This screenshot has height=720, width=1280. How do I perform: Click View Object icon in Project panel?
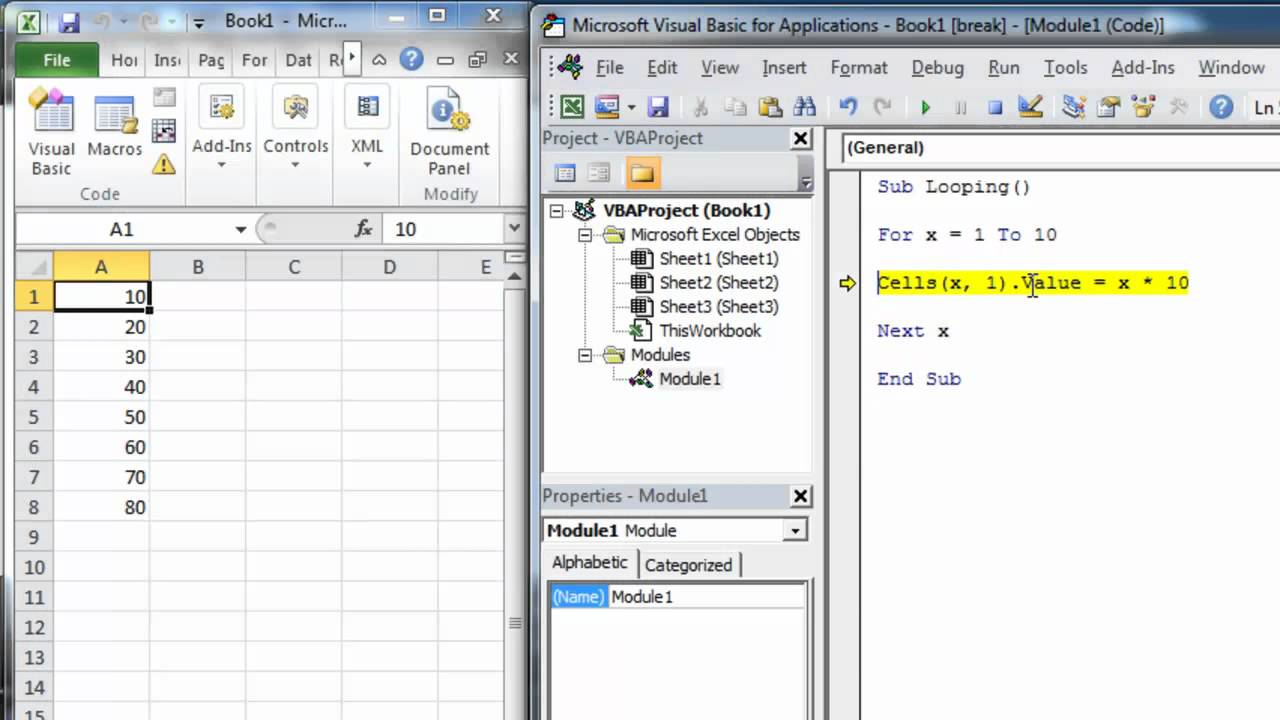point(599,174)
